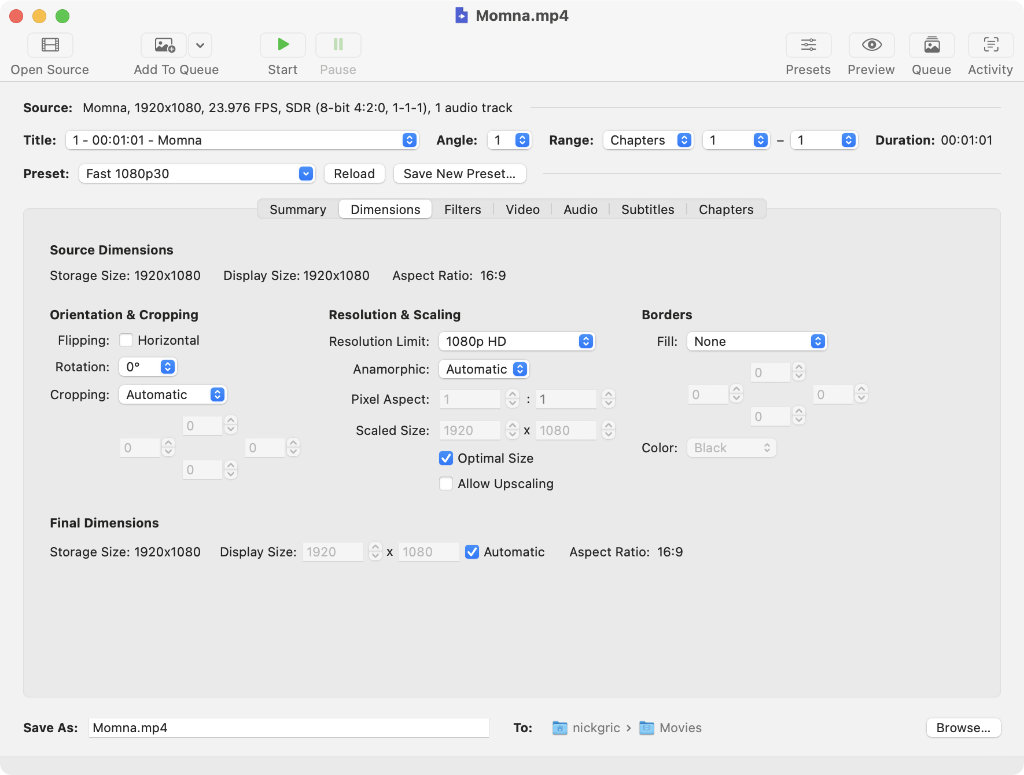Image resolution: width=1024 pixels, height=775 pixels.
Task: Open the Activity log icon
Action: pyautogui.click(x=990, y=45)
